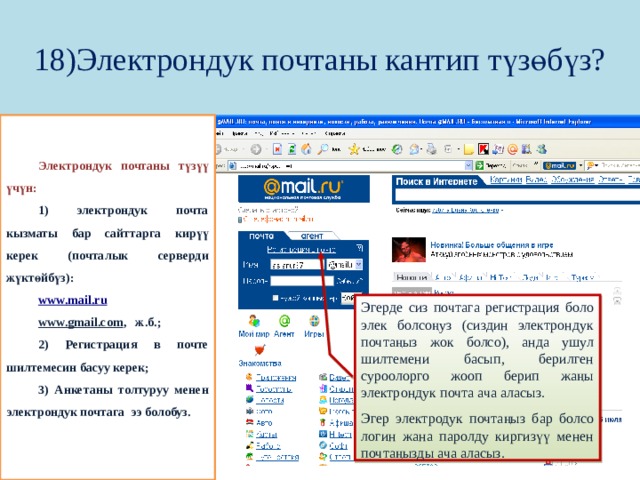Open the Избранное menu
Screen dimensions: 640x480
click(281, 133)
